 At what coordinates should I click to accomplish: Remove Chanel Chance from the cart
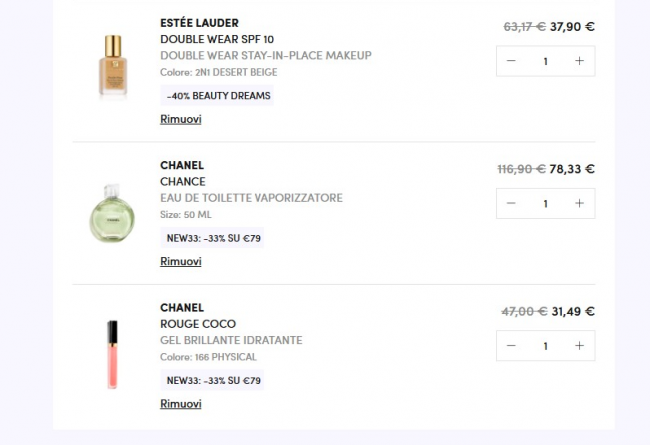click(181, 261)
